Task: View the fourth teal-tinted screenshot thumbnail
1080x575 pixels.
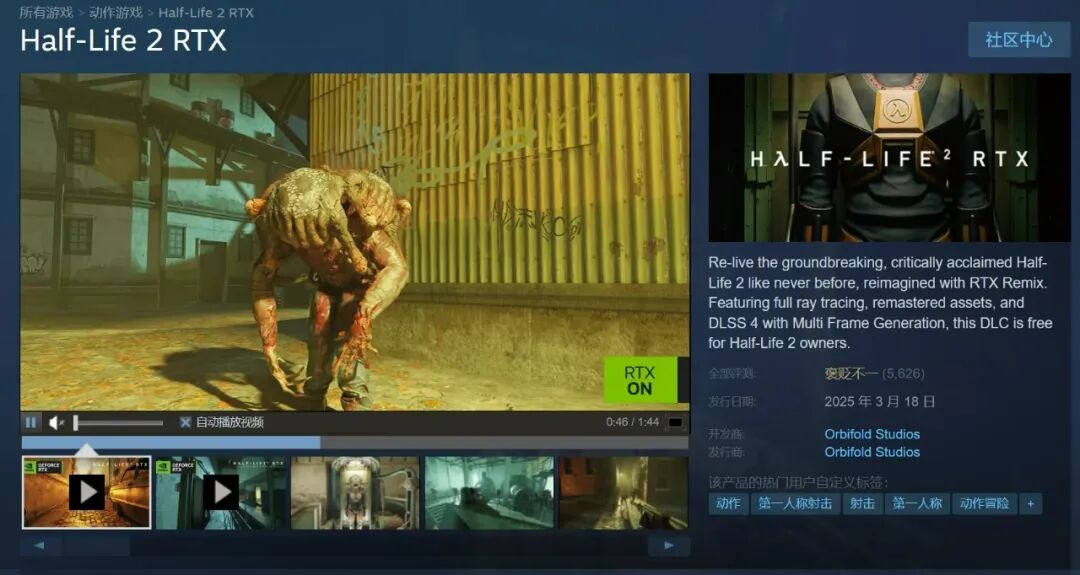Action: 489,492
